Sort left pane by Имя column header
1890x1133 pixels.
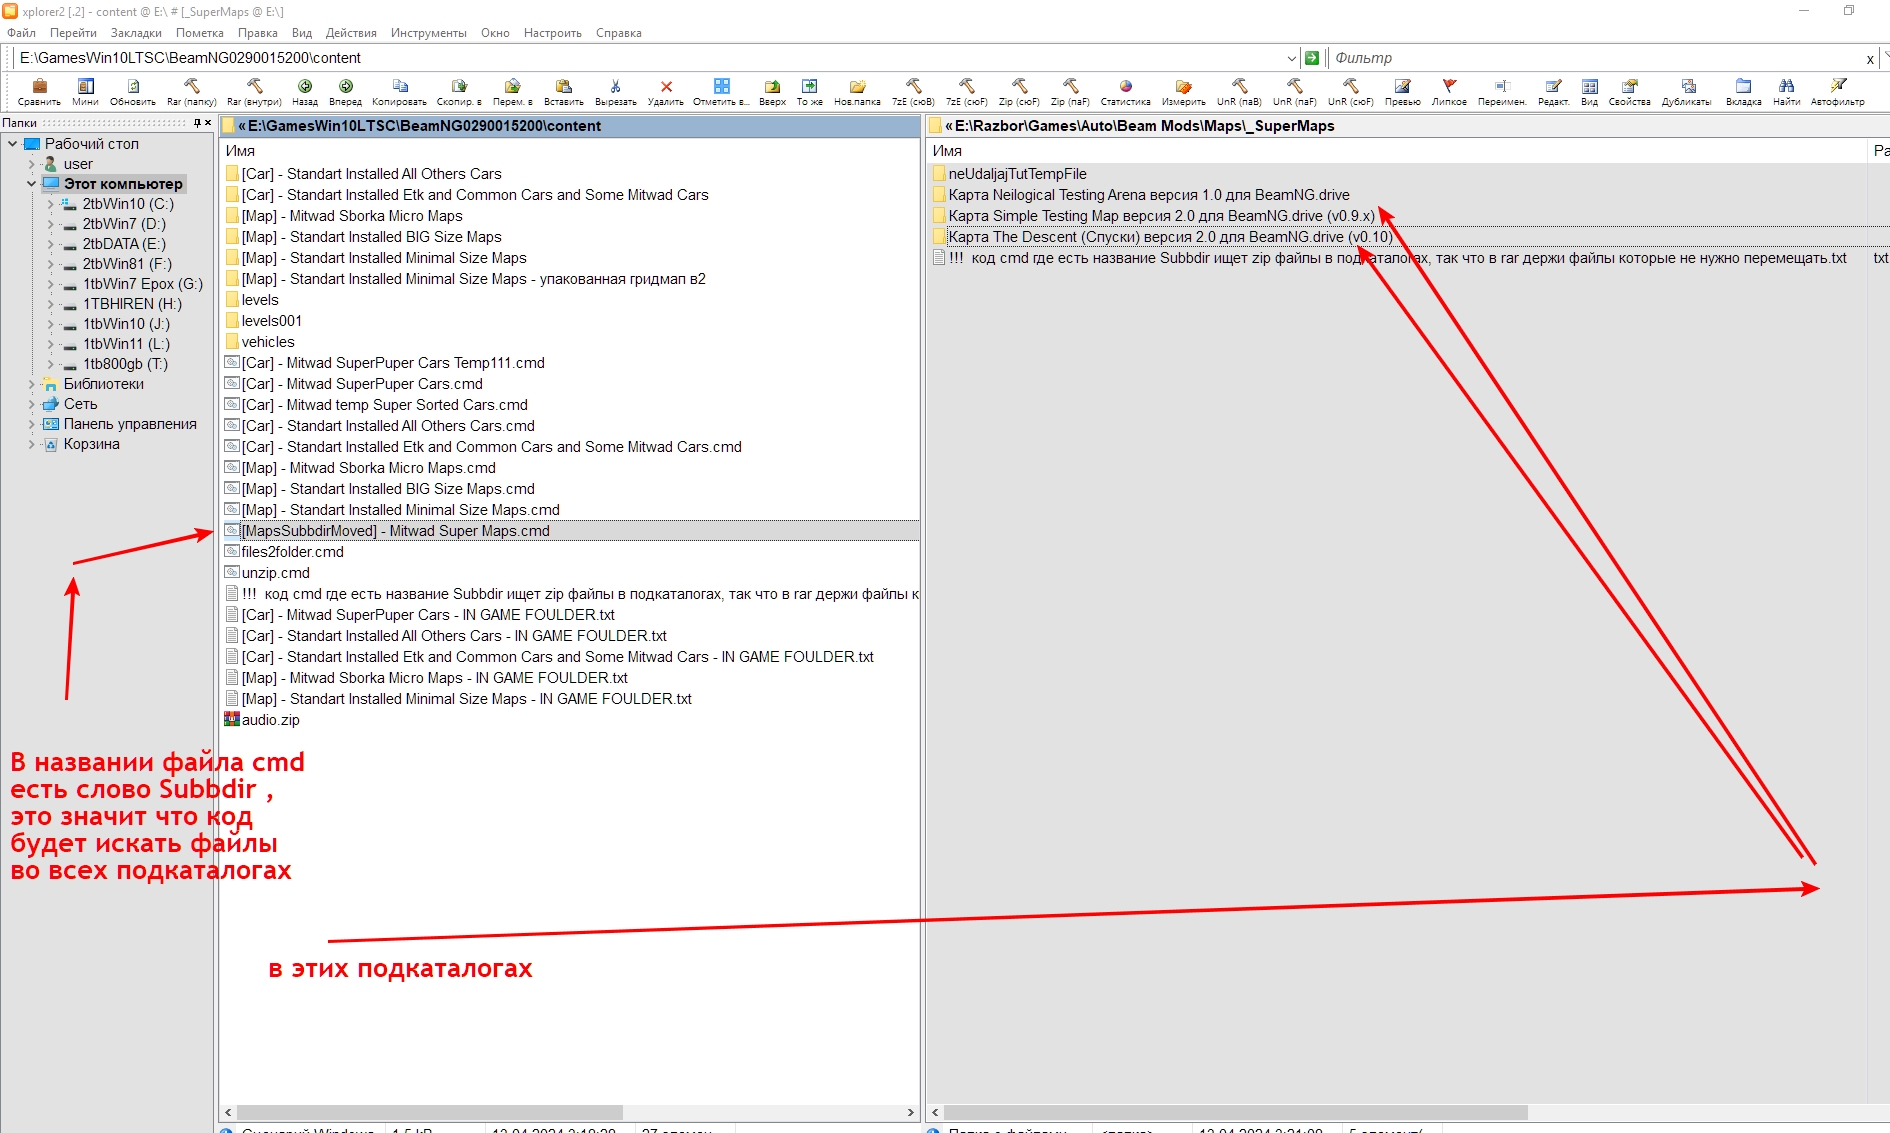click(240, 151)
